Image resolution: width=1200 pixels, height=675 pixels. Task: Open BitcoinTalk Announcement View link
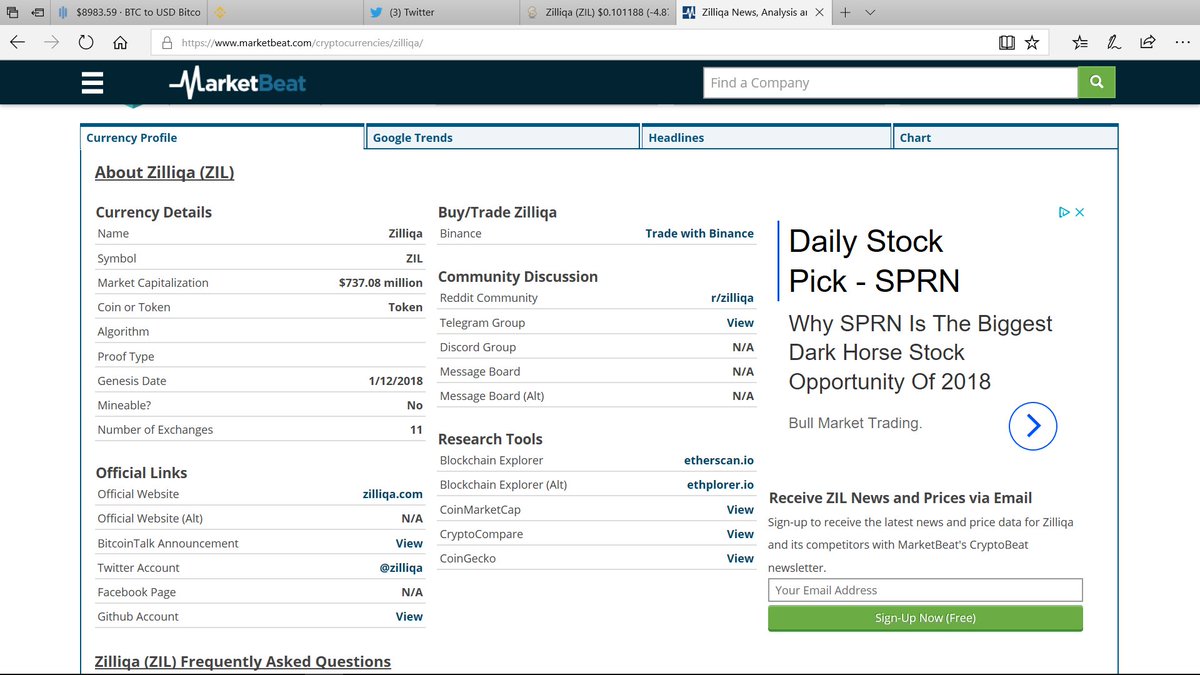coord(409,543)
